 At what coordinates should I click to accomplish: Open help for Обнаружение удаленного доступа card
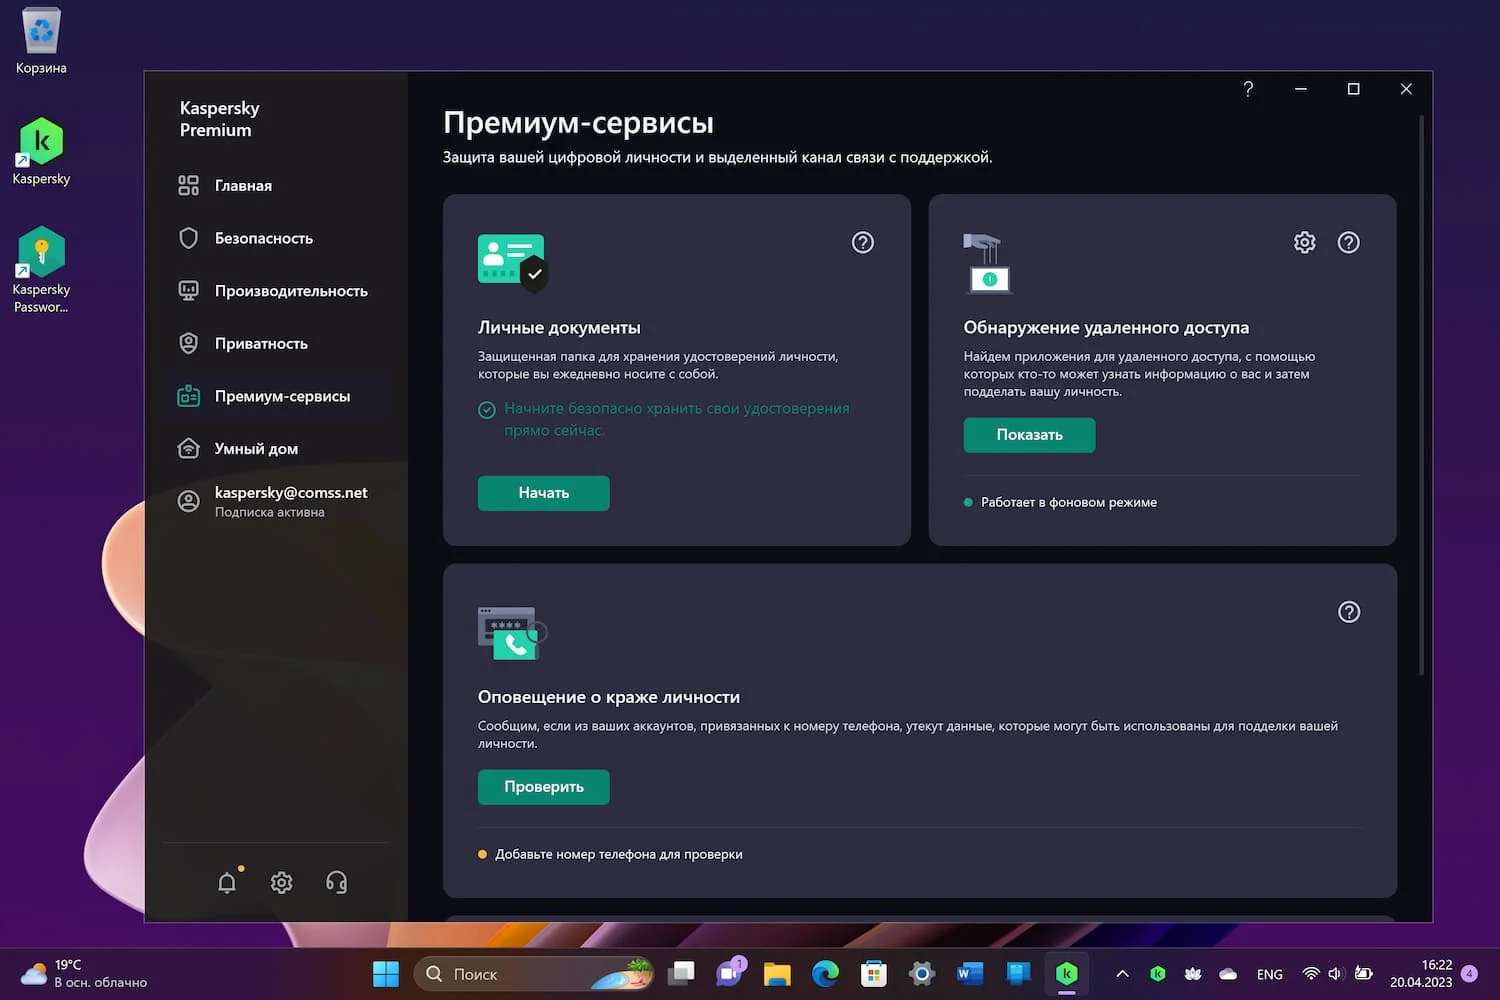tap(1348, 242)
